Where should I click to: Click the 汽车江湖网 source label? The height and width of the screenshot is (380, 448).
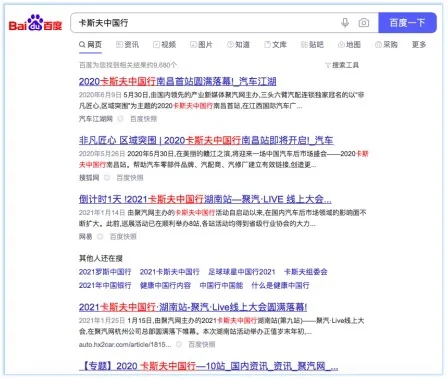(96, 119)
